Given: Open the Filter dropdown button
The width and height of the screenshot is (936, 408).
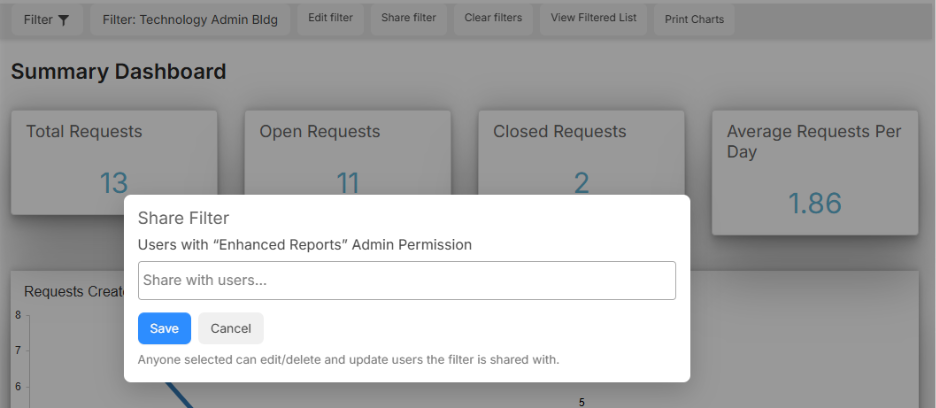Looking at the screenshot, I should (x=47, y=20).
